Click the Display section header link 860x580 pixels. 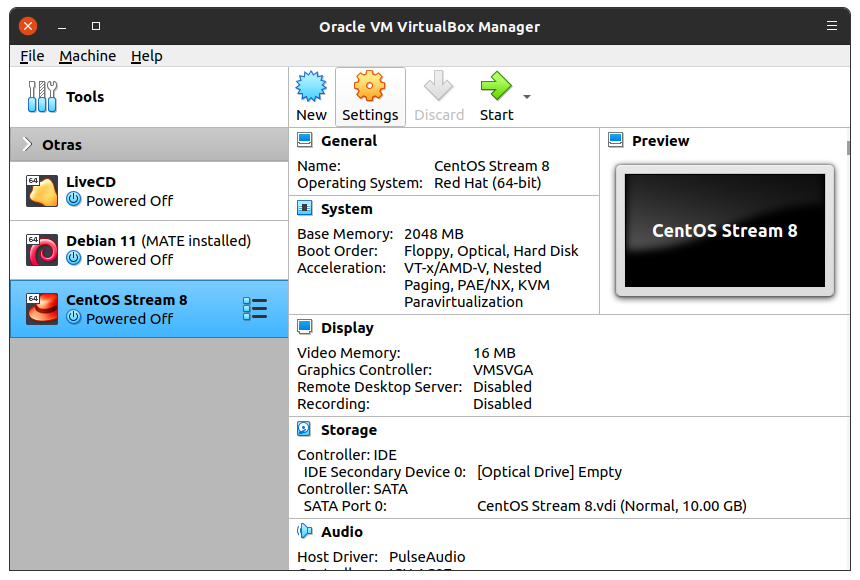coord(347,328)
